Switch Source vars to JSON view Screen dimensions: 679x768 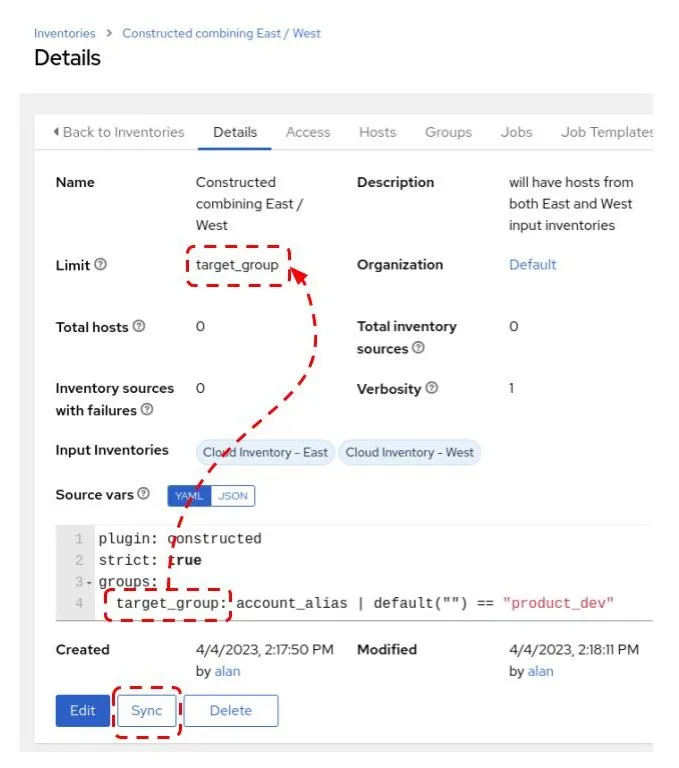232,495
